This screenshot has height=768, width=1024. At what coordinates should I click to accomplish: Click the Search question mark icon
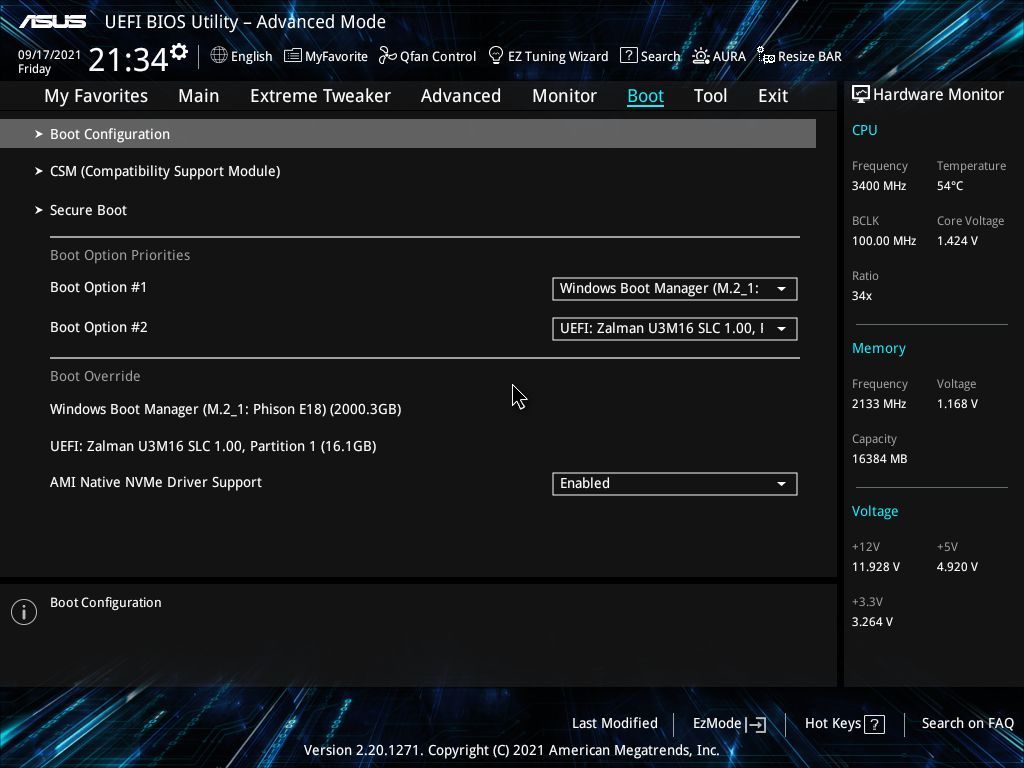(628, 56)
